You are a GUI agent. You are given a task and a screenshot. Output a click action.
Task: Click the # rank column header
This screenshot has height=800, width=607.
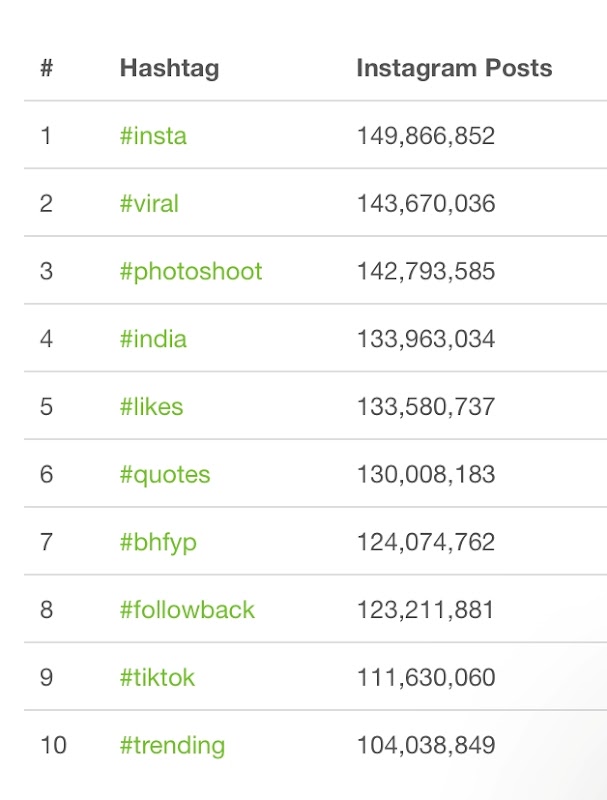tap(46, 69)
